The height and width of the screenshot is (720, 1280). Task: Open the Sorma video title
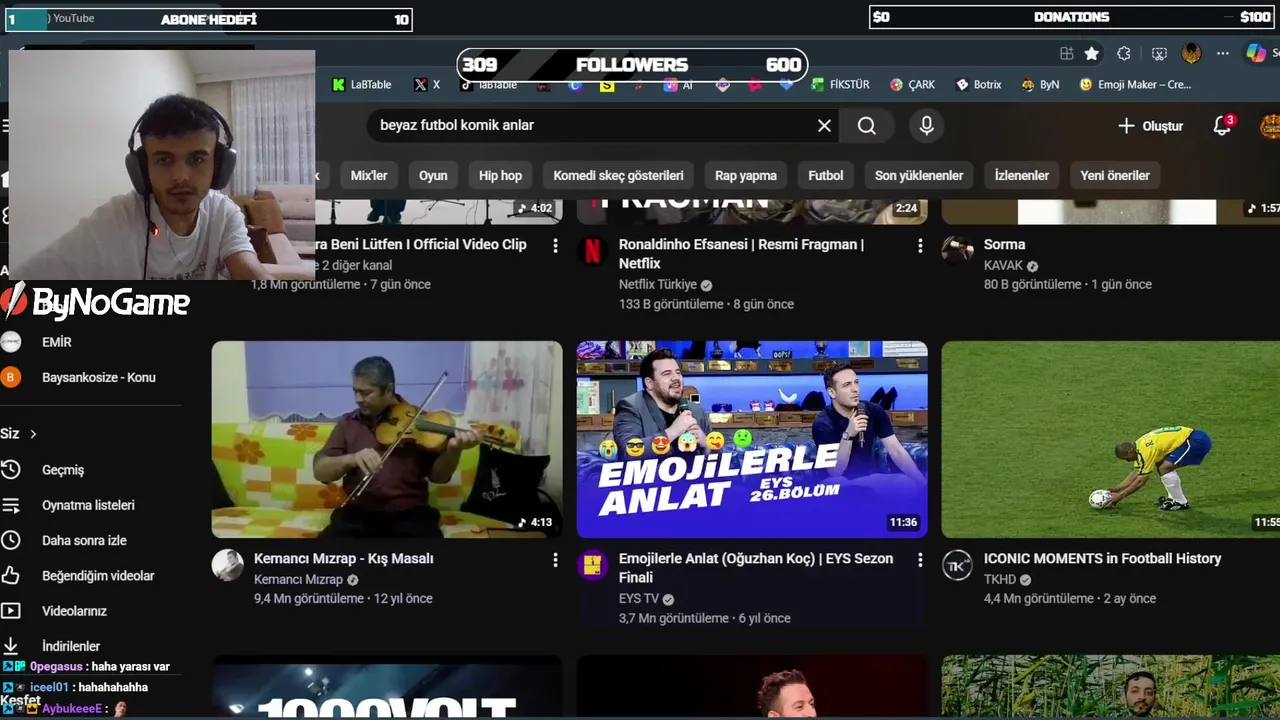tap(1004, 245)
